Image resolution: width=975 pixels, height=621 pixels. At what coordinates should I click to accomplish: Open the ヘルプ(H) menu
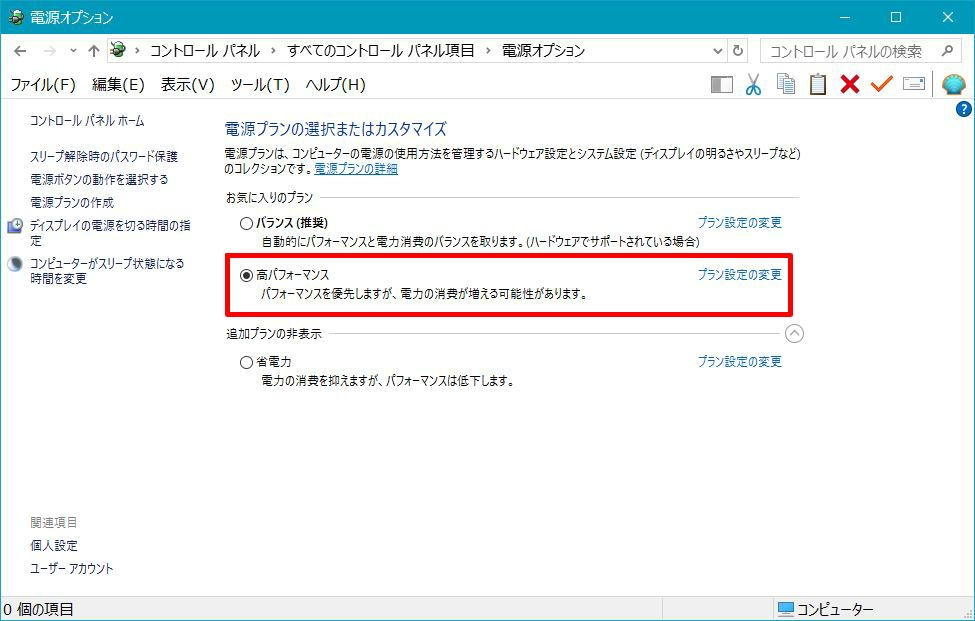[335, 85]
